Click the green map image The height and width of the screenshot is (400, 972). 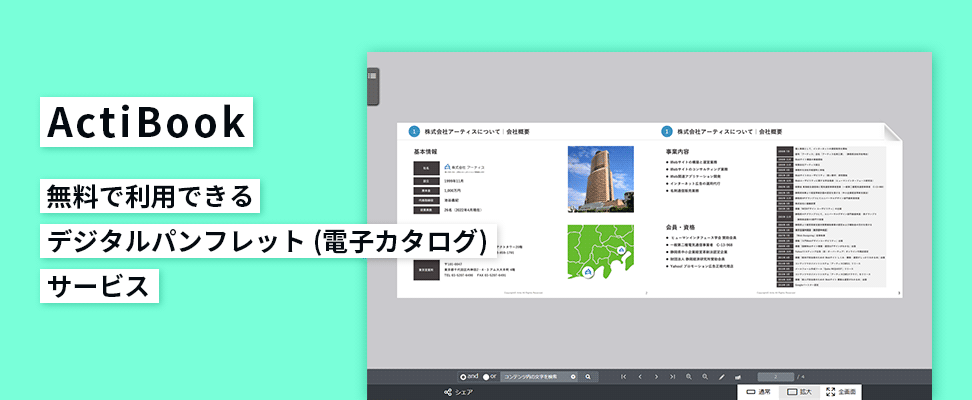tap(601, 252)
